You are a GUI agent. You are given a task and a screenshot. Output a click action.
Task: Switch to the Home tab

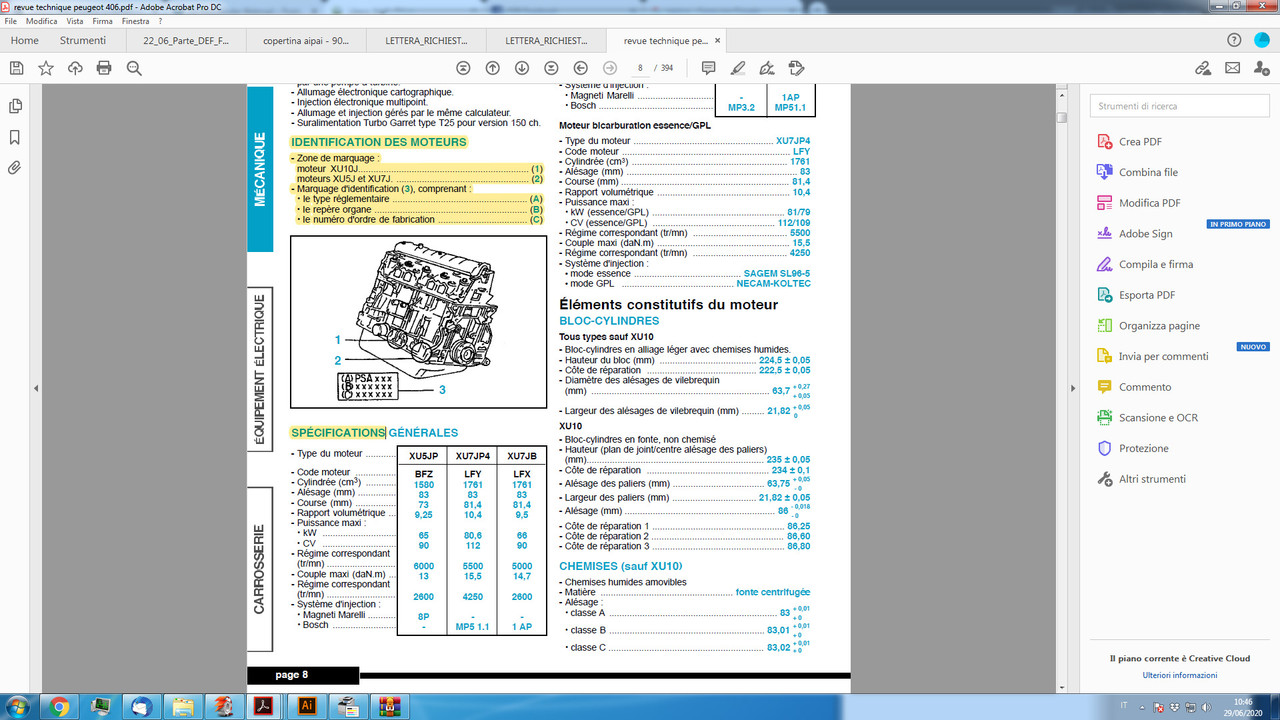click(24, 41)
